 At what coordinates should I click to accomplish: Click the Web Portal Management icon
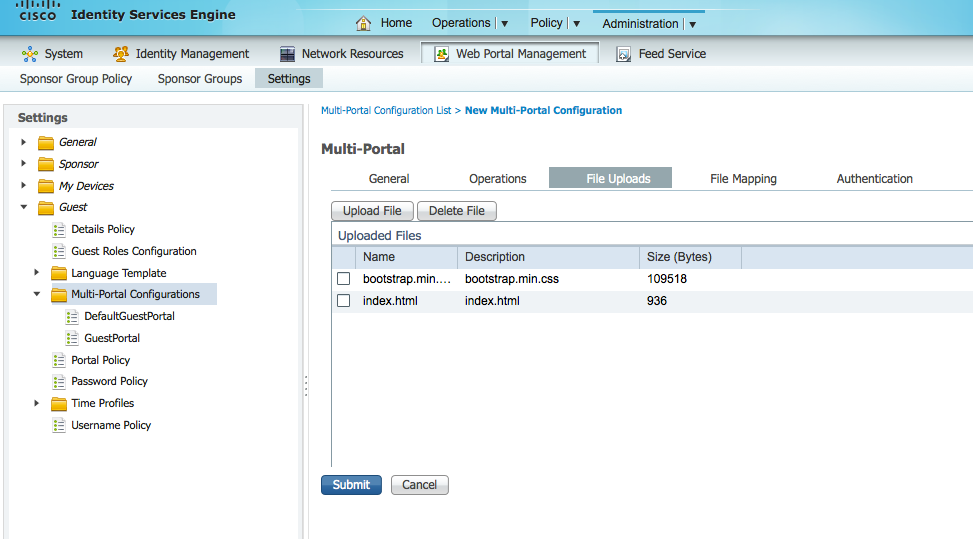(x=441, y=54)
